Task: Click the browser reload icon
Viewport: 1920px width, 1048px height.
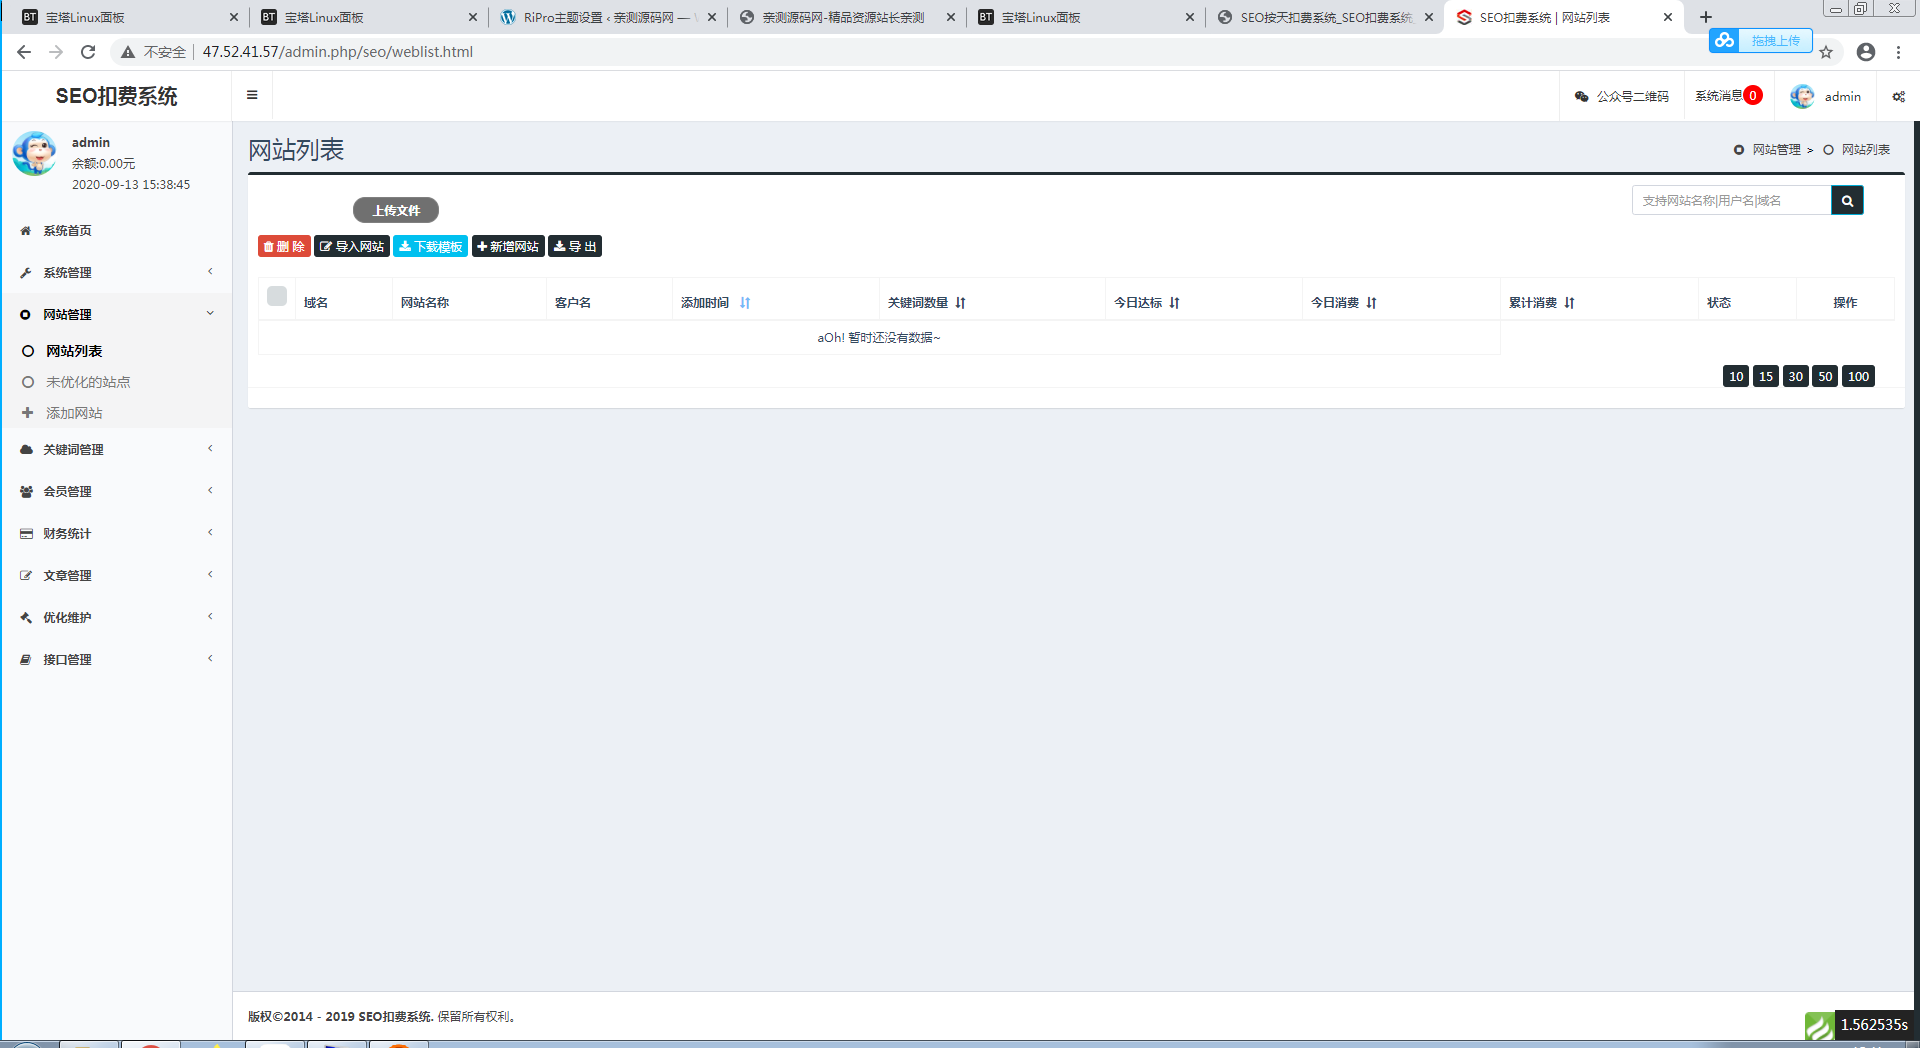Action: (88, 52)
